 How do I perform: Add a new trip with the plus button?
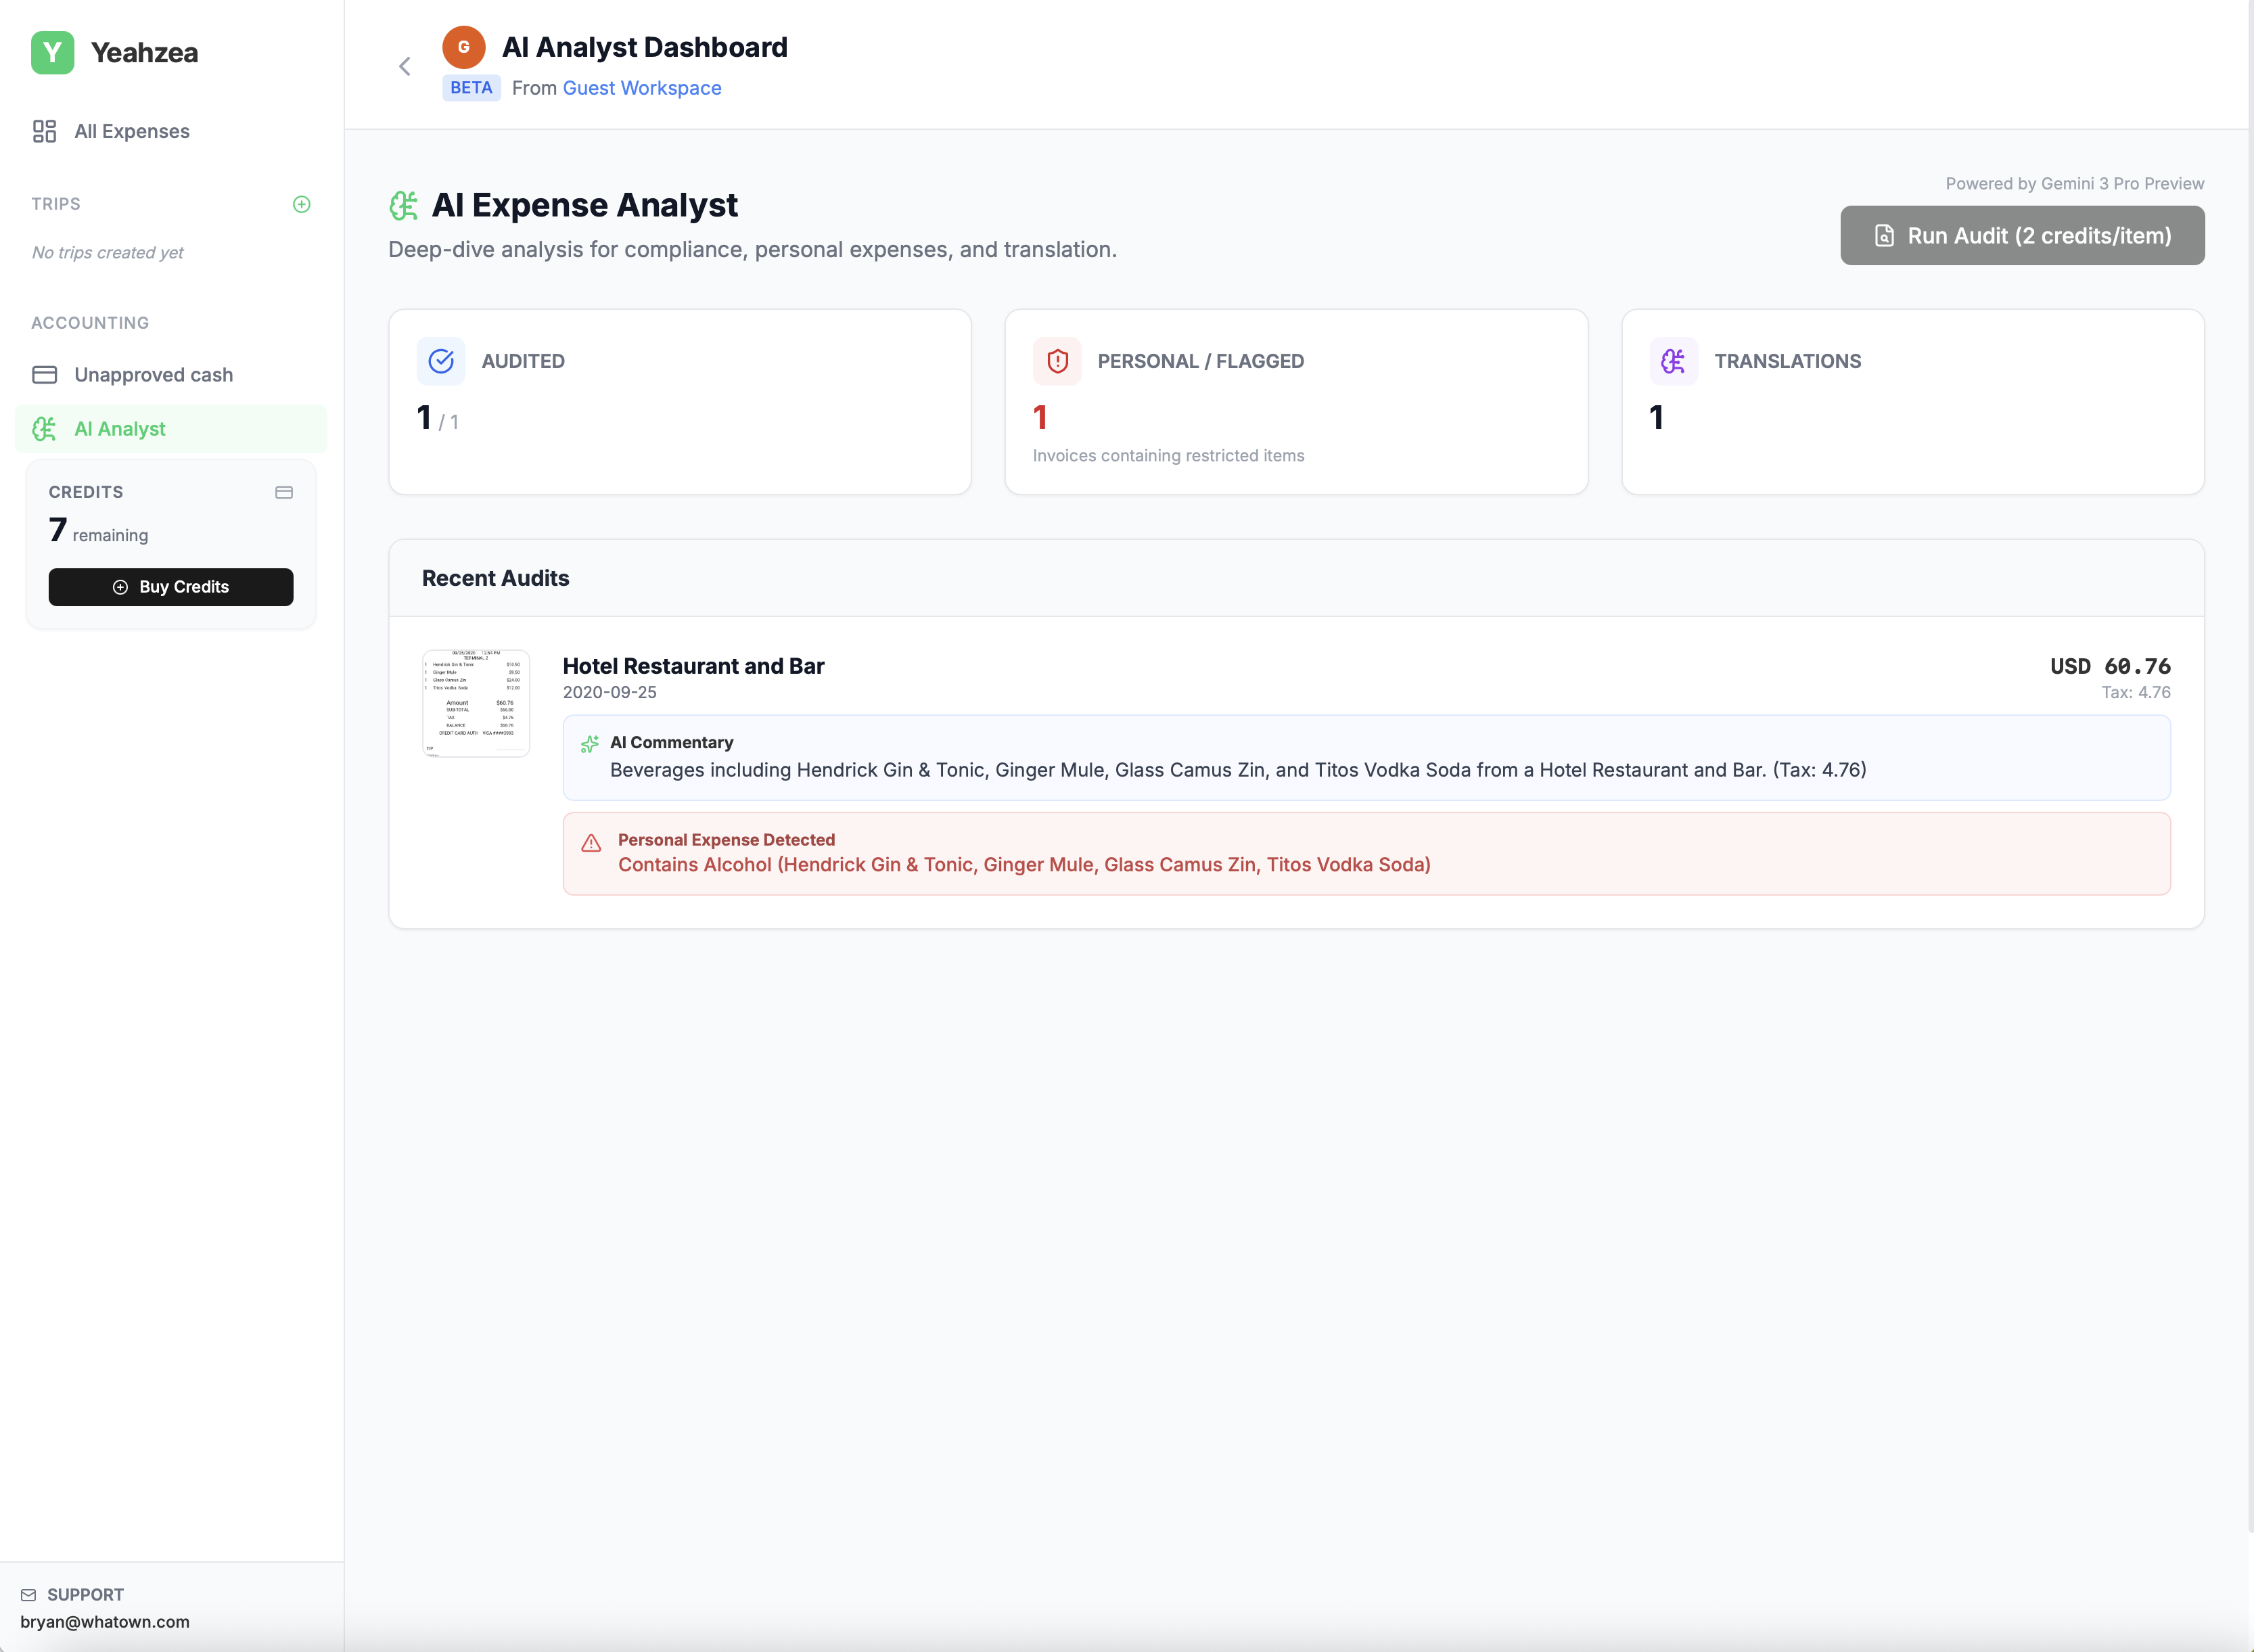[301, 204]
